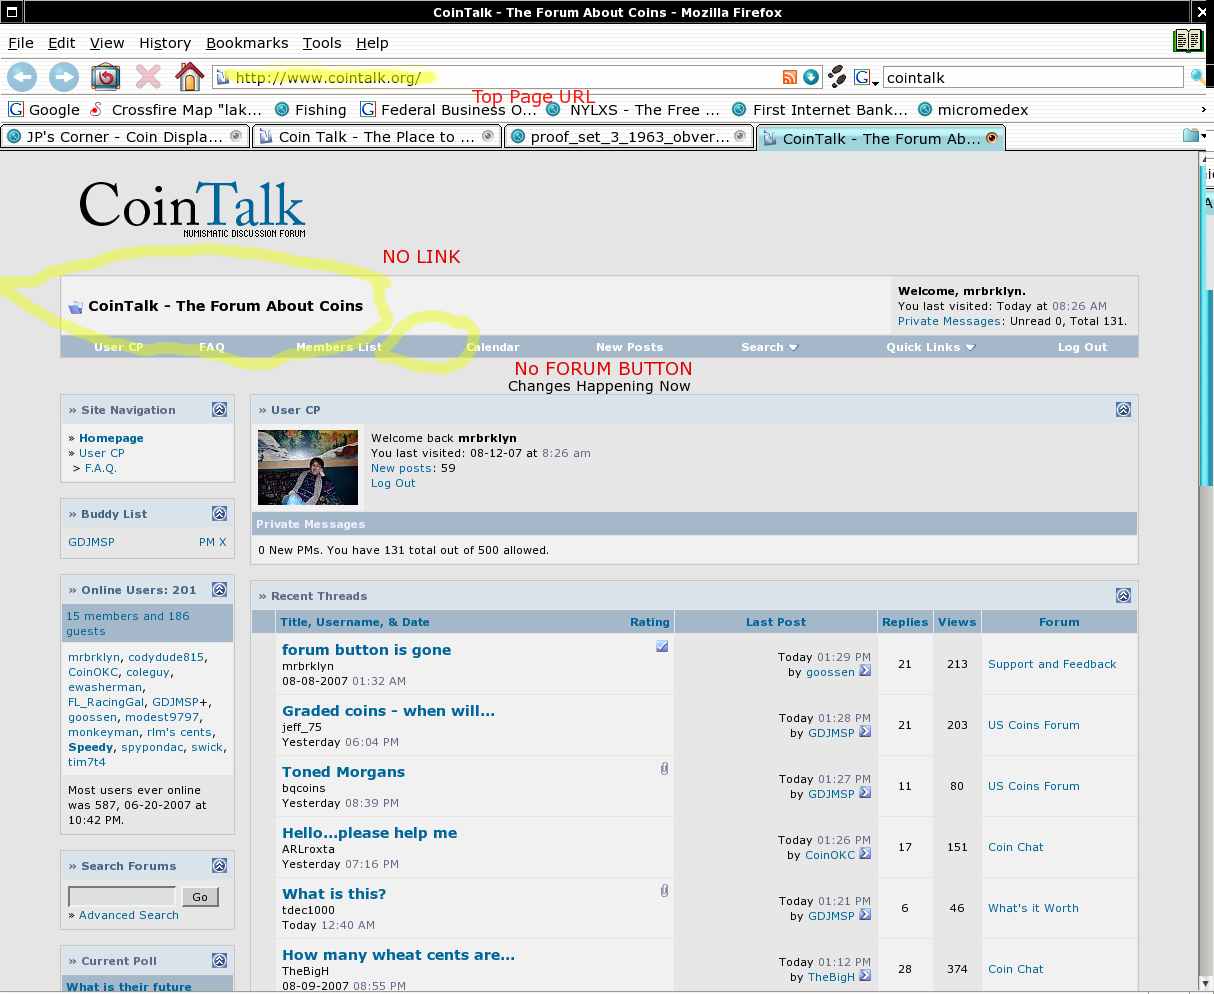Close the 'Coin Talk - The Place to ...' tab
Image resolution: width=1214 pixels, height=994 pixels.
click(488, 136)
